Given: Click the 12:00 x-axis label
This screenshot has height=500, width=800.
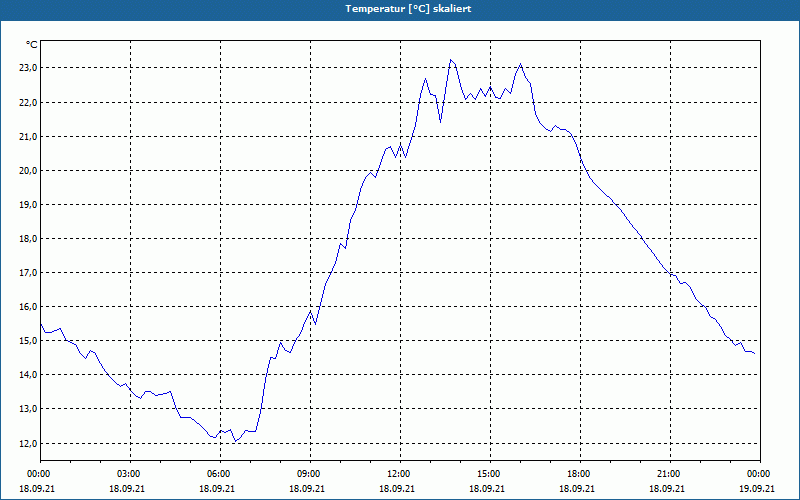Looking at the screenshot, I should click(400, 474).
